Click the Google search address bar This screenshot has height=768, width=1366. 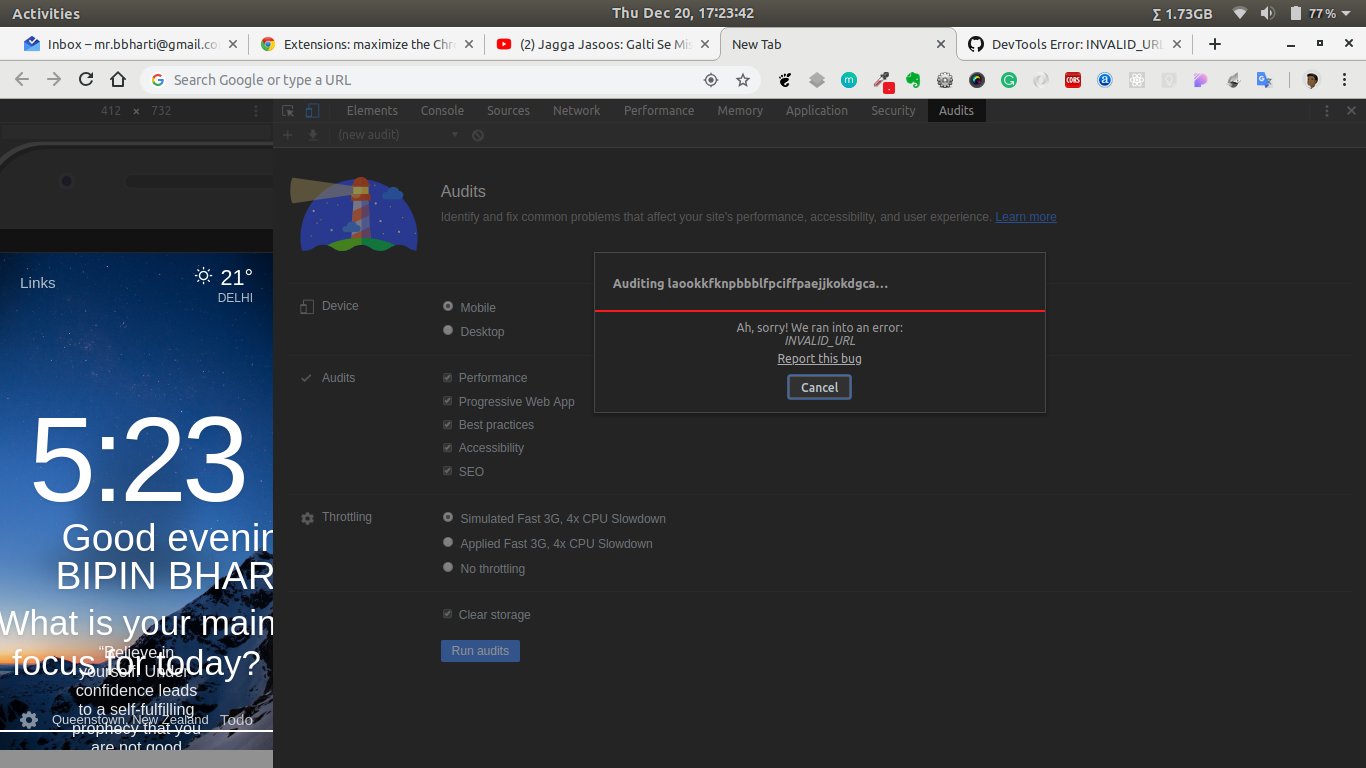coord(400,79)
